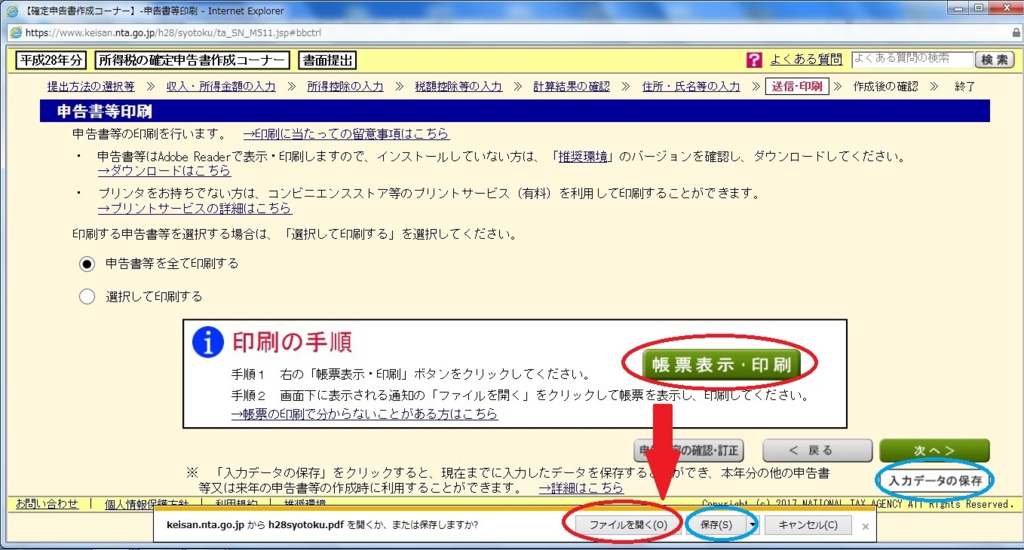The width and height of the screenshot is (1024, 550).
Task: Open お問い合わせ footer link
Action: point(46,504)
